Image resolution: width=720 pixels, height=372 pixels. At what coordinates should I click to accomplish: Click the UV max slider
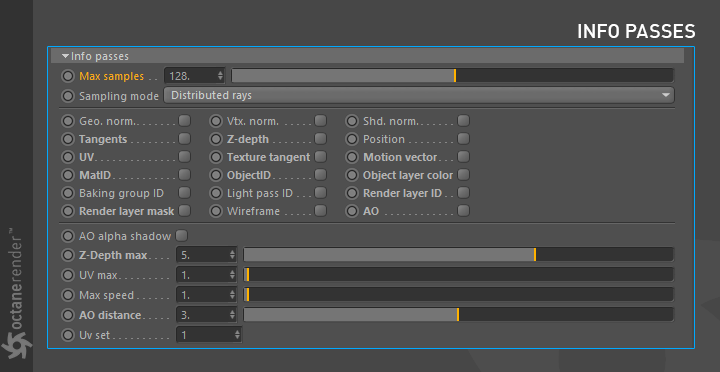458,275
